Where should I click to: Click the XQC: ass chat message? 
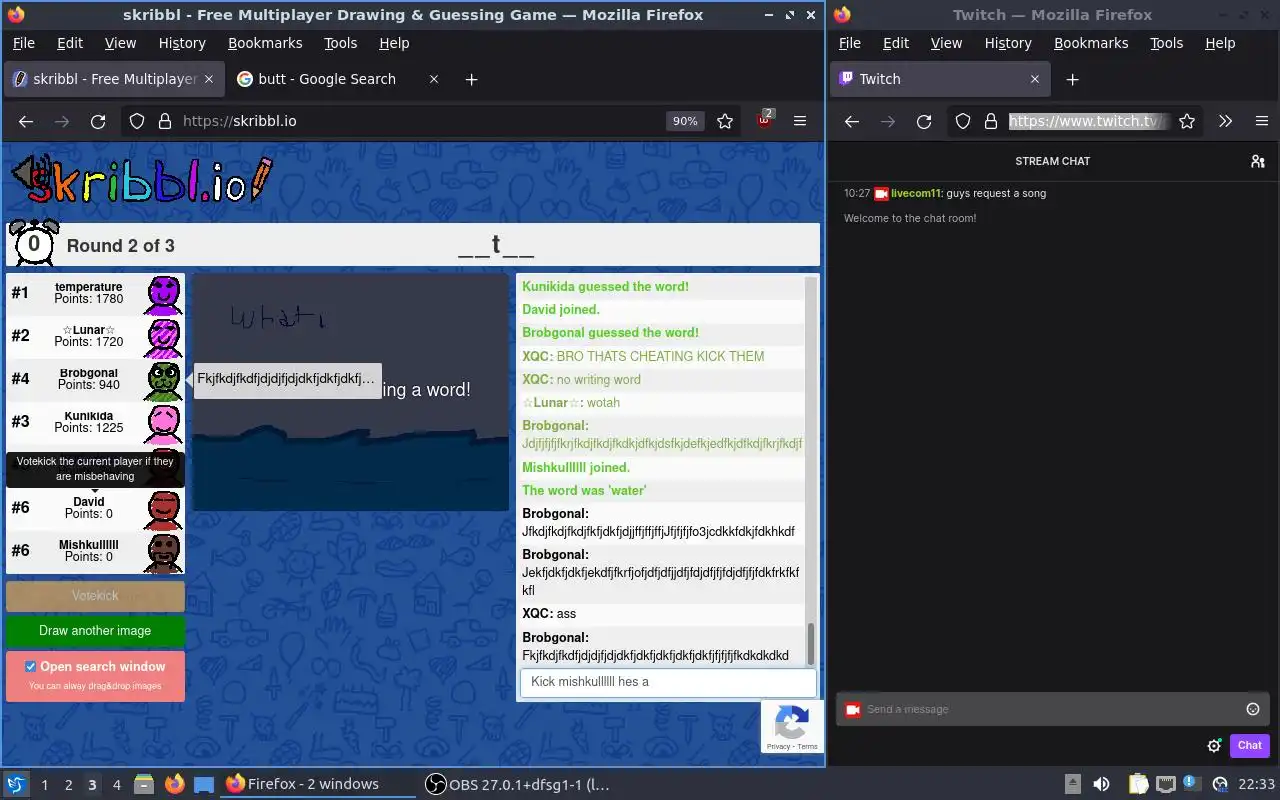point(549,614)
